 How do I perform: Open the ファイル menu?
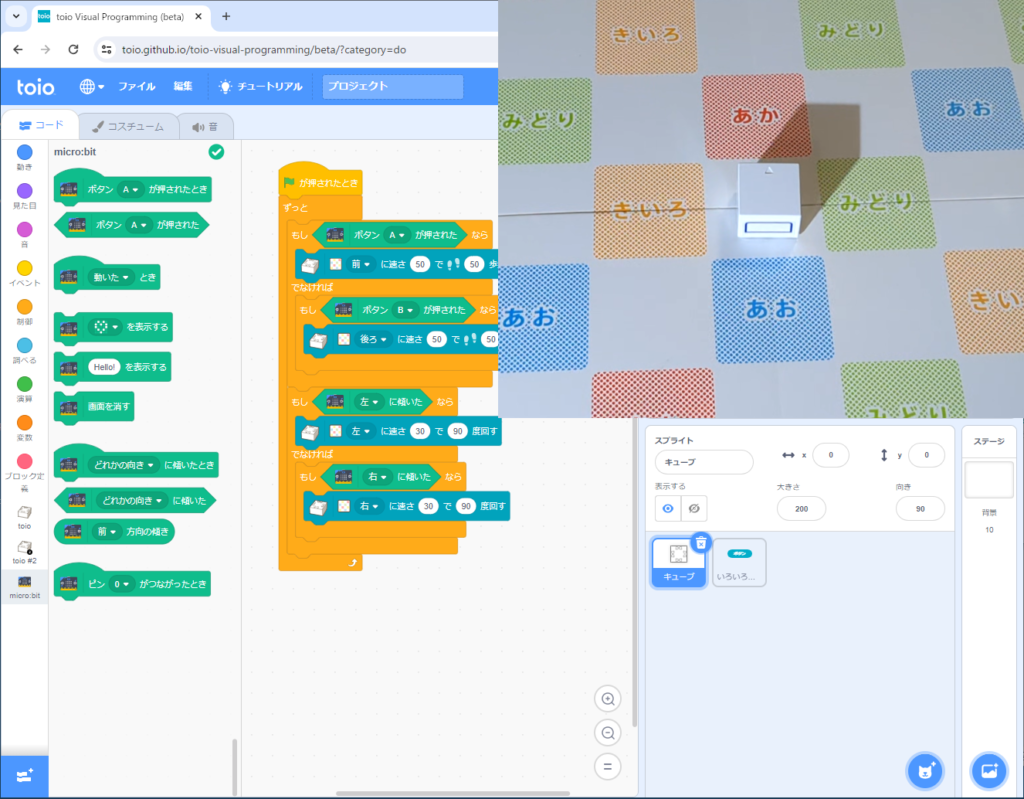pyautogui.click(x=137, y=87)
